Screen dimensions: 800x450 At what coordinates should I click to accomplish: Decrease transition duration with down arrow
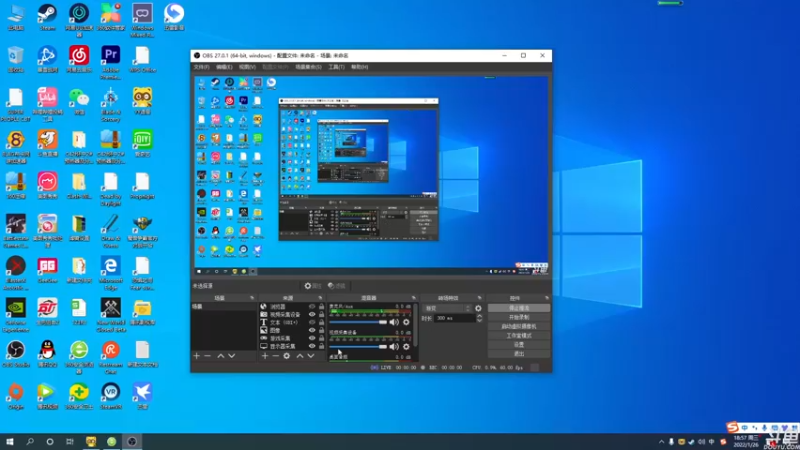pyautogui.click(x=479, y=320)
